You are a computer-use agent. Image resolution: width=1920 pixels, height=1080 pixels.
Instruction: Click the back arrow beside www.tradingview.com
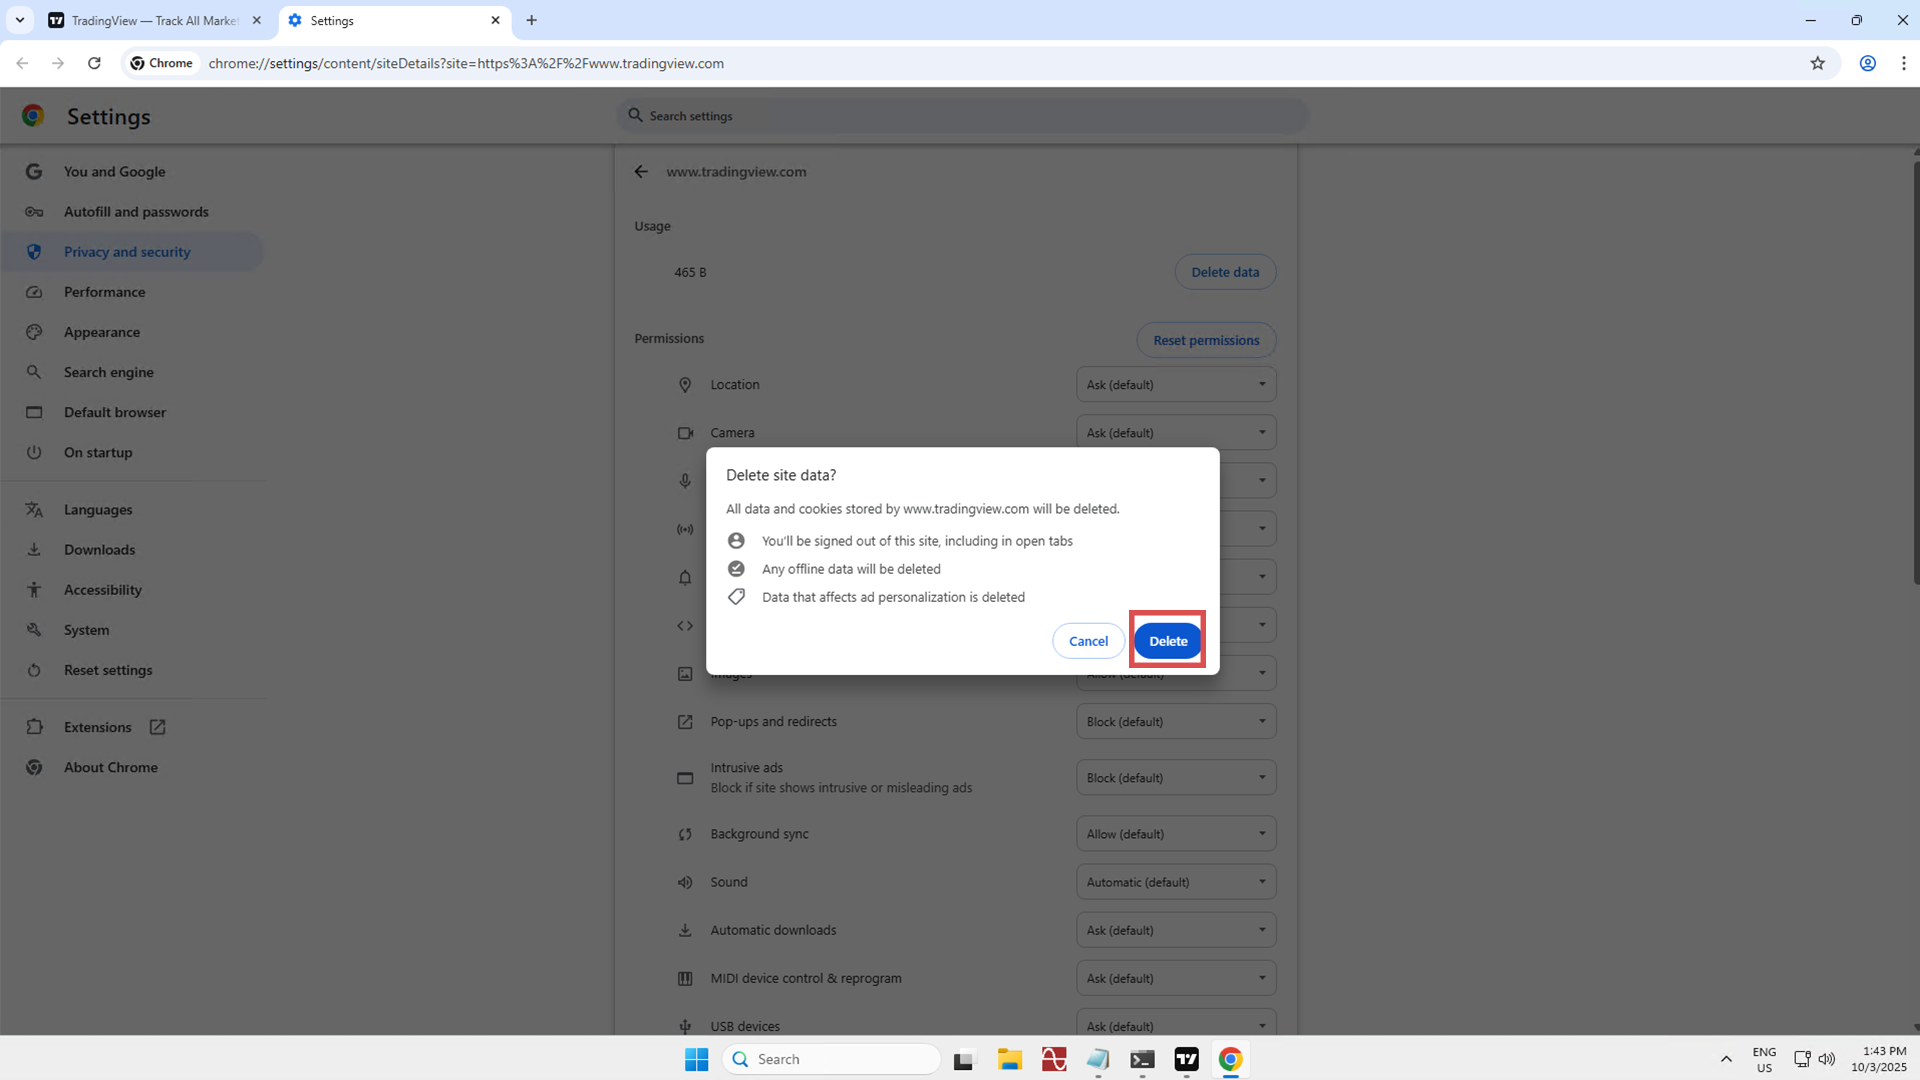641,172
